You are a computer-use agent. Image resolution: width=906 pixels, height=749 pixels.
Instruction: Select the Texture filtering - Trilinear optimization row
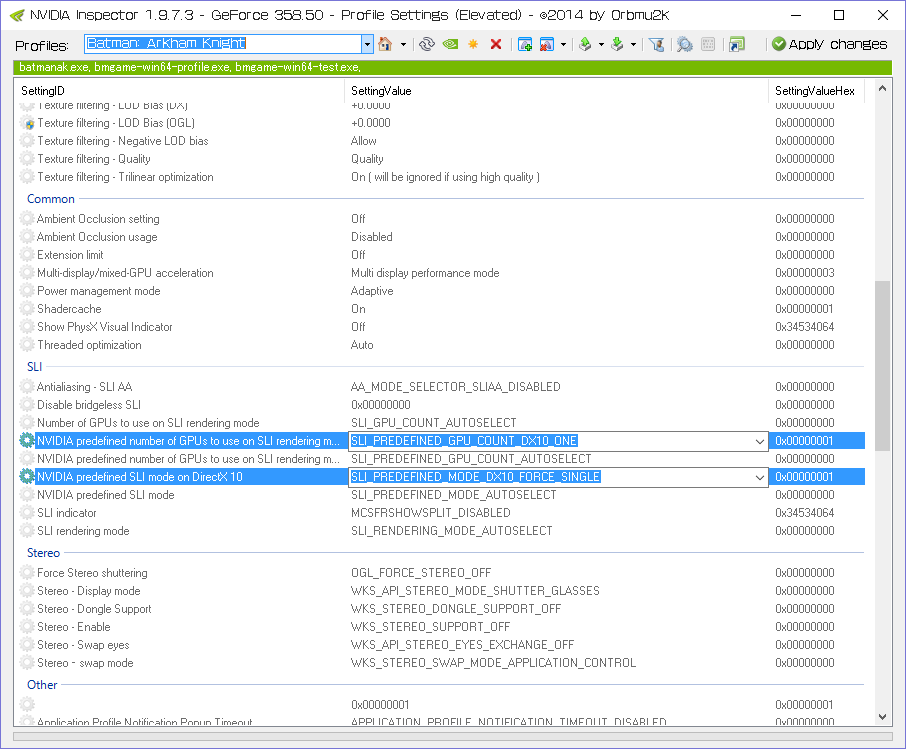440,177
